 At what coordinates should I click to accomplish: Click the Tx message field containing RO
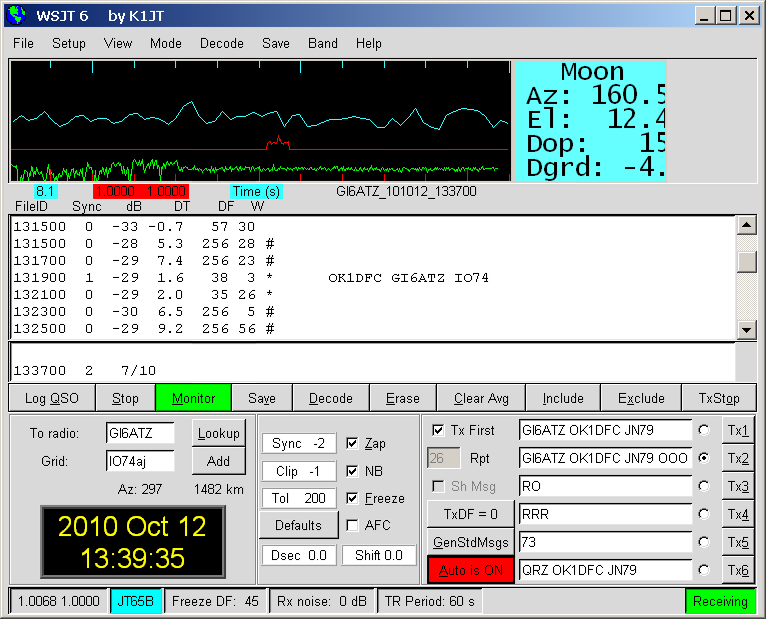(605, 486)
